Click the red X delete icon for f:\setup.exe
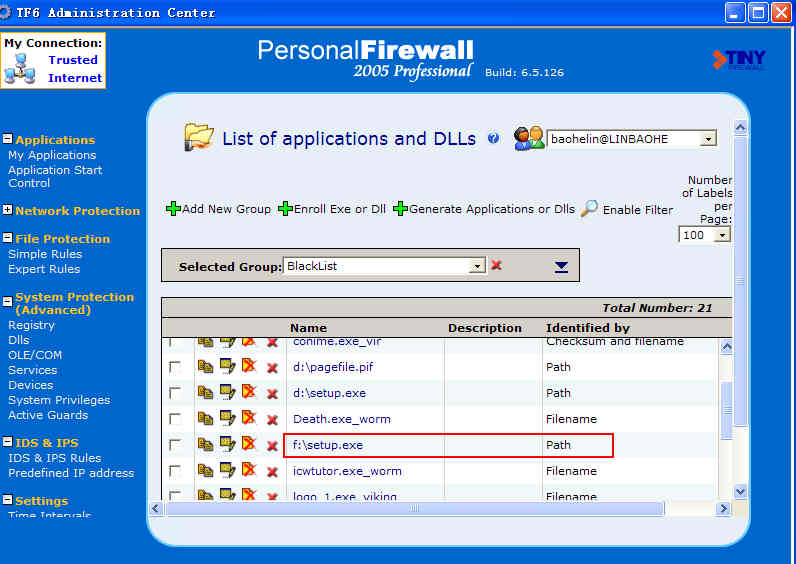The width and height of the screenshot is (796, 564). coord(272,446)
